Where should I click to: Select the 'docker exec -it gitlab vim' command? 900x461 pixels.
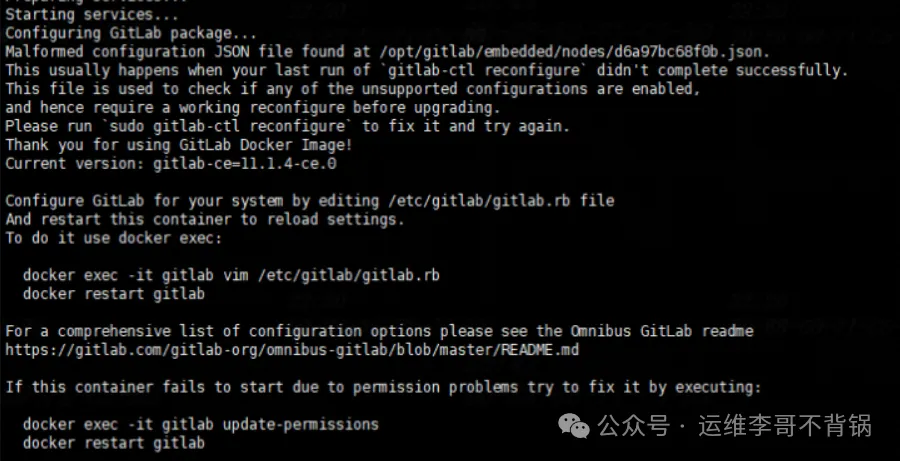pos(233,275)
